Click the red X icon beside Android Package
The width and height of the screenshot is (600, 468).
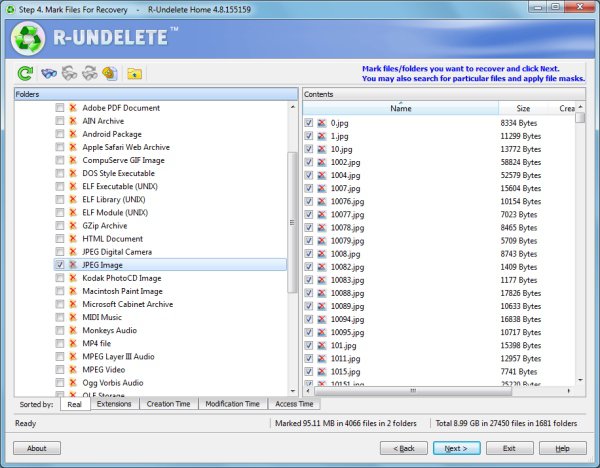pyautogui.click(x=73, y=134)
